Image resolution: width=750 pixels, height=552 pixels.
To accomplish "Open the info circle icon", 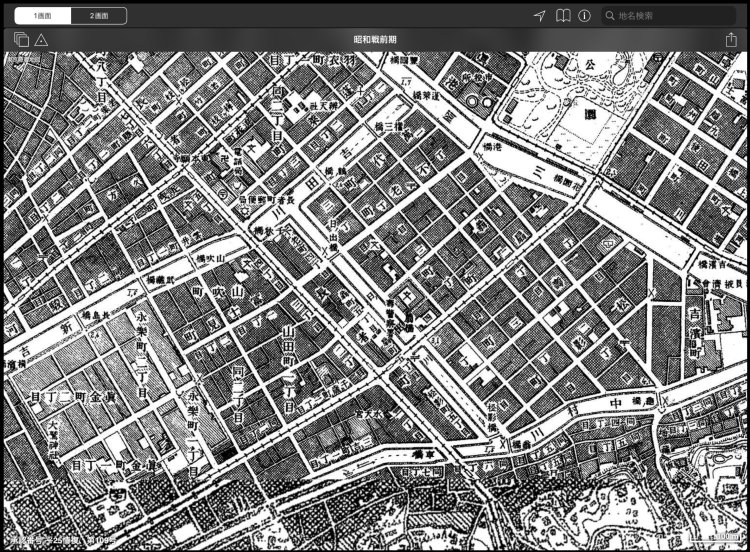I will [x=584, y=16].
